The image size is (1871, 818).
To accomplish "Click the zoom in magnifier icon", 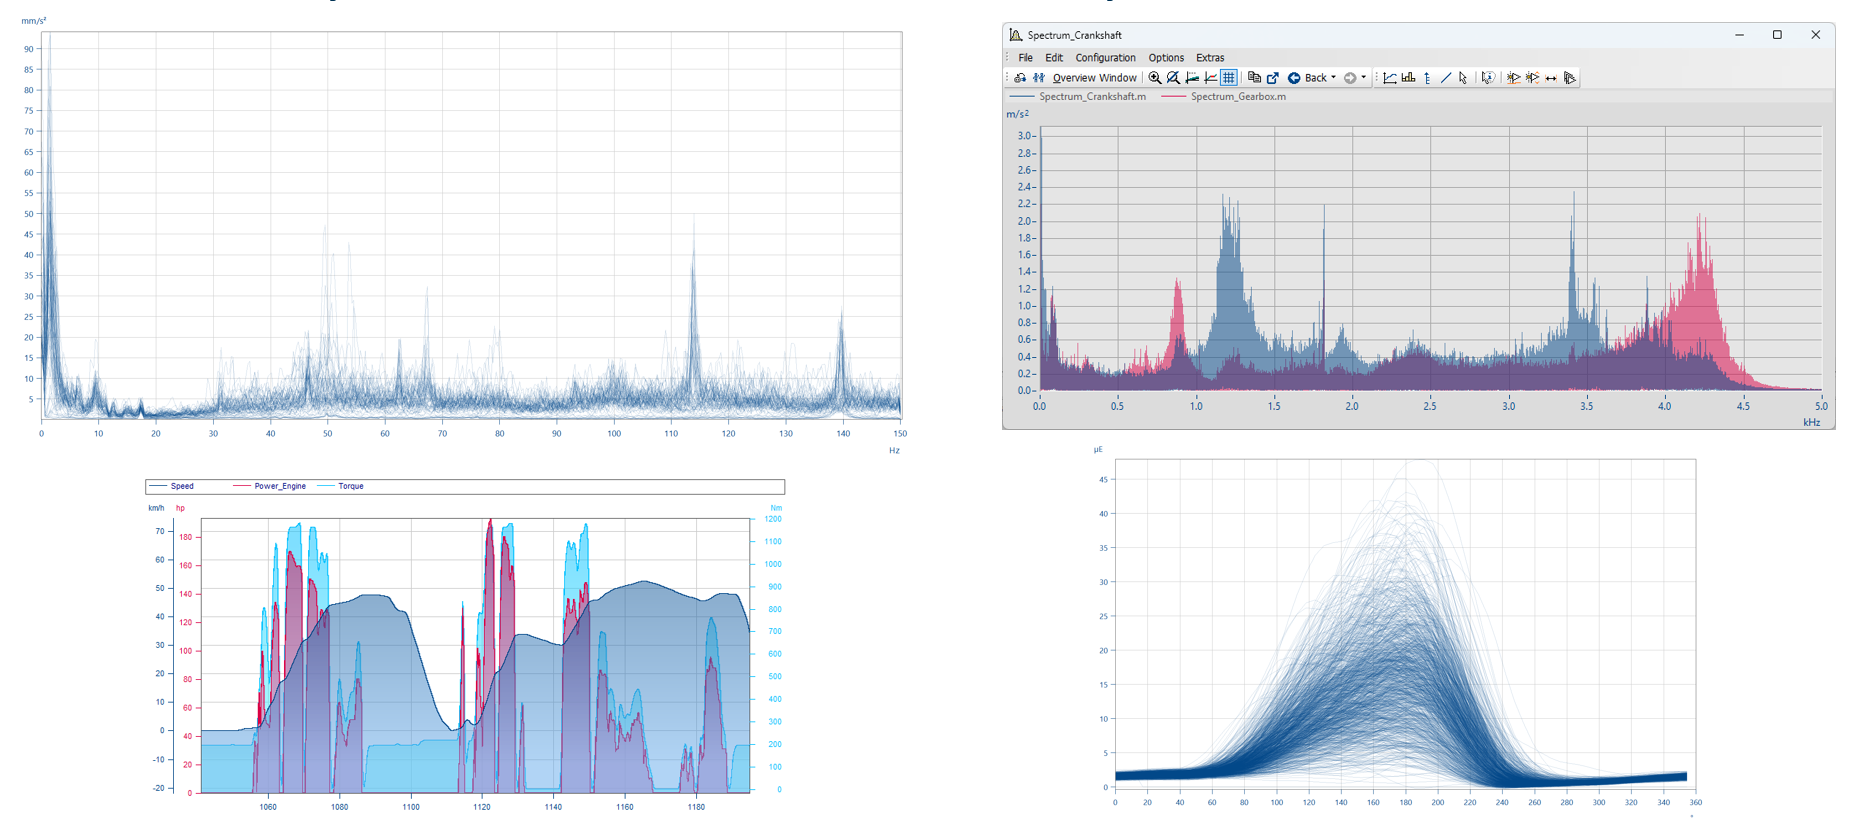I will pyautogui.click(x=1155, y=78).
